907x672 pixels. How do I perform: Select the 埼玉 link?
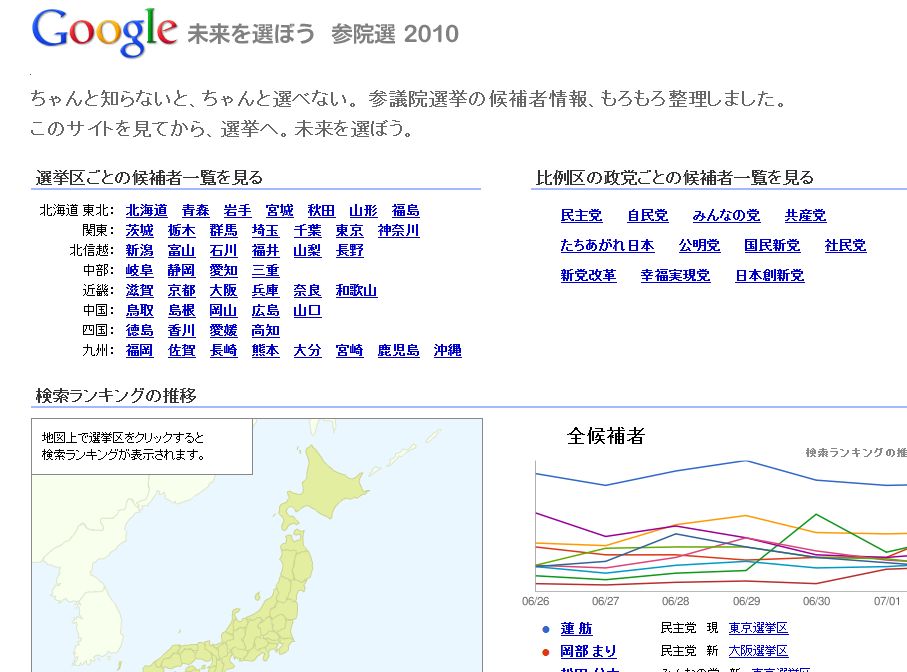[x=266, y=231]
